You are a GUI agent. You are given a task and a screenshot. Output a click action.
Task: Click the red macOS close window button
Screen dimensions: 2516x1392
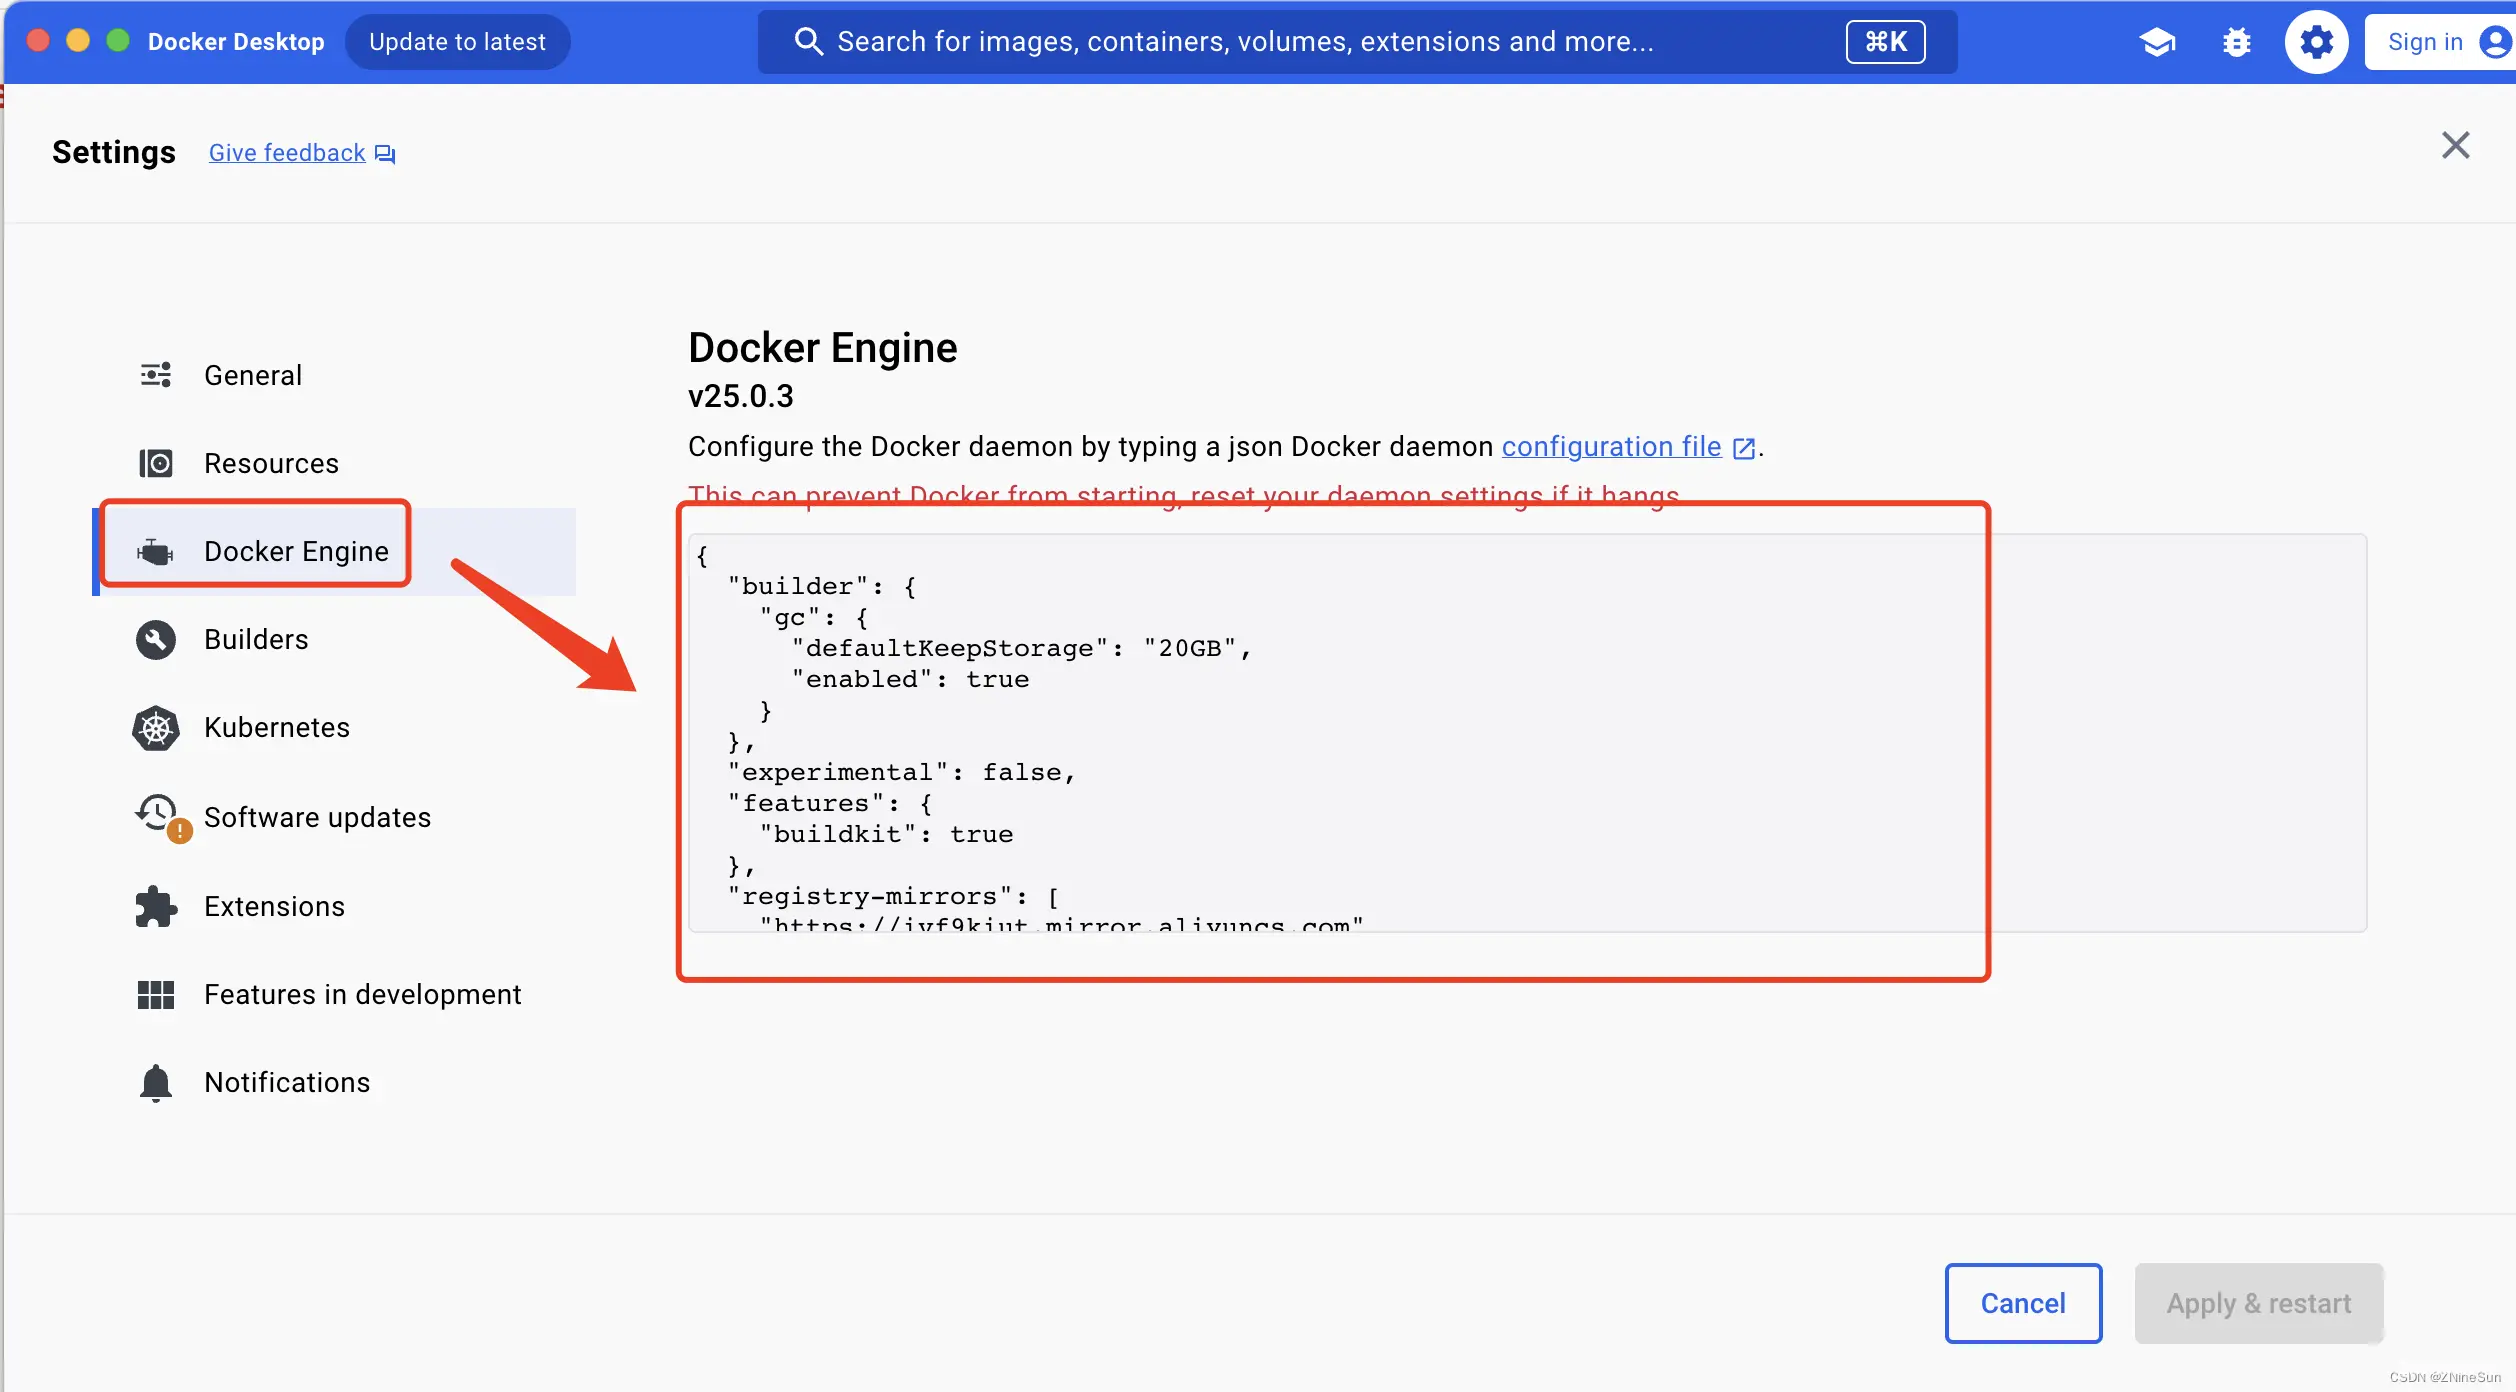(38, 41)
